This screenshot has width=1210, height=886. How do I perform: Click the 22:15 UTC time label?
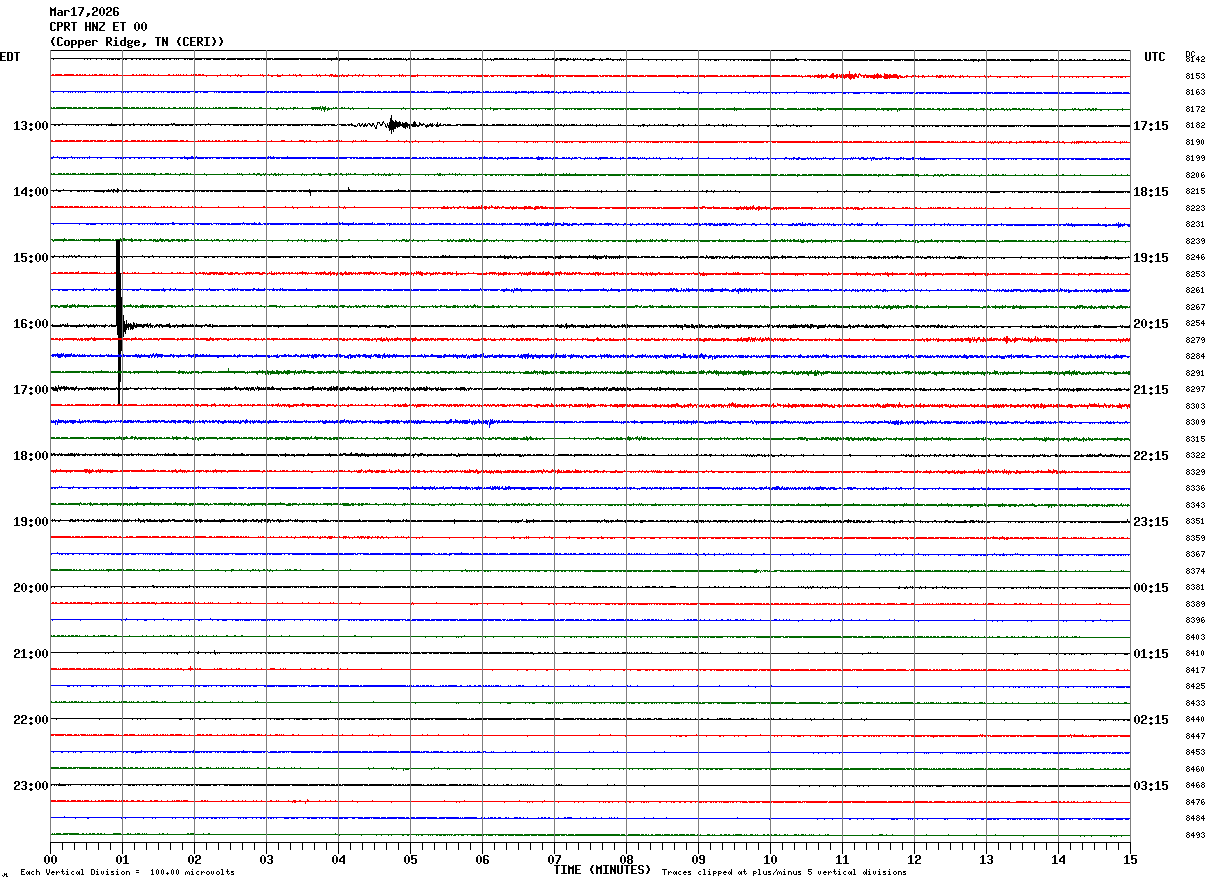[x=1151, y=456]
